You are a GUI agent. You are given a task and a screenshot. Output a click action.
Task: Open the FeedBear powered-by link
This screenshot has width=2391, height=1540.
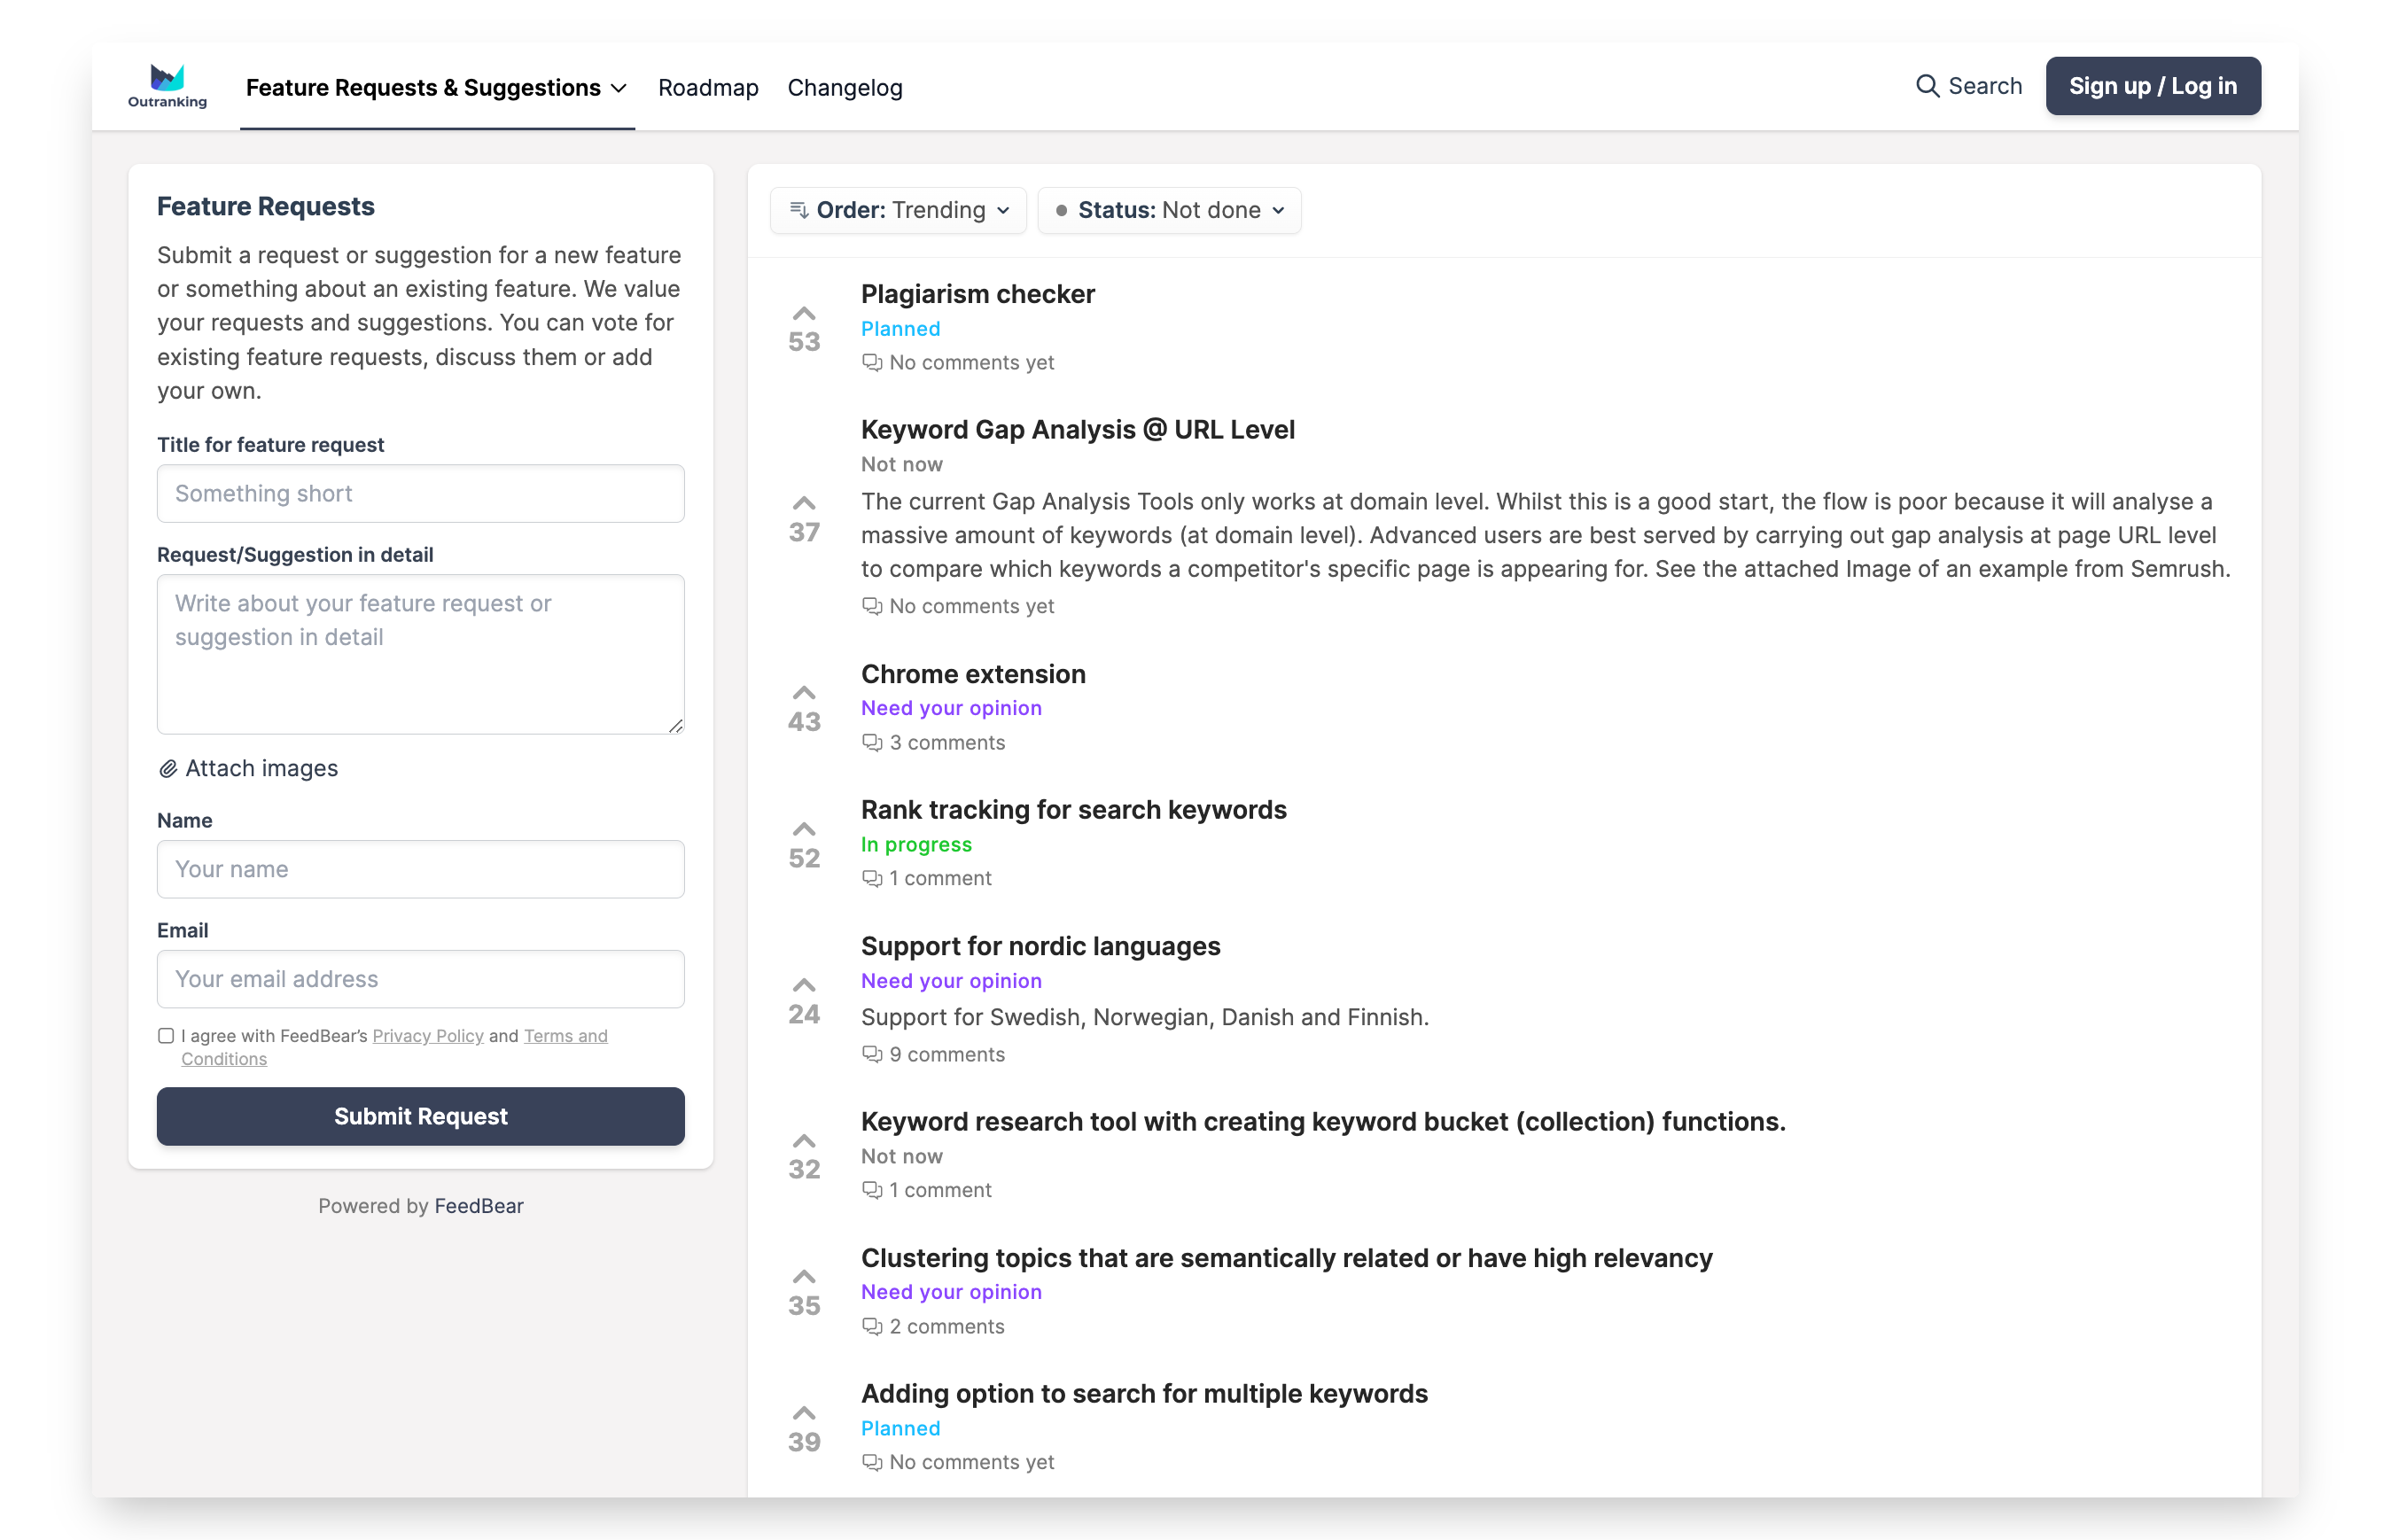coord(479,1206)
